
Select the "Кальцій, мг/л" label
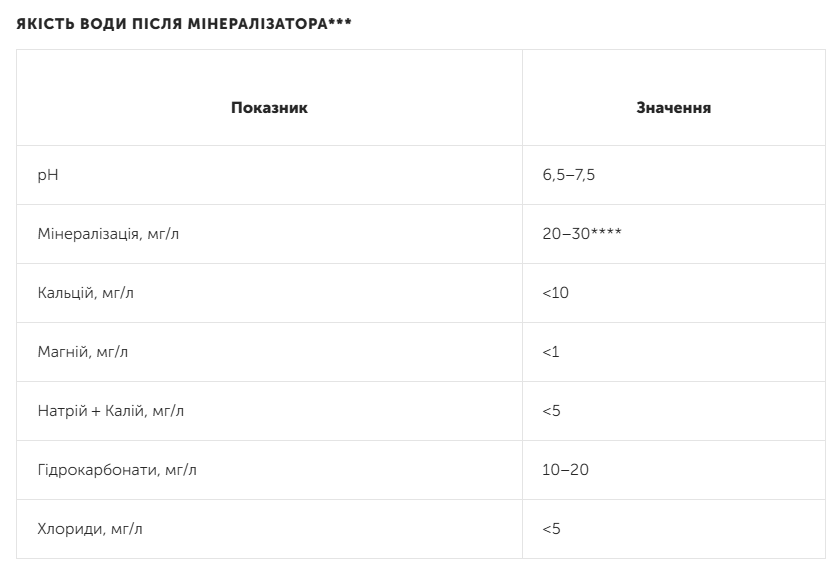point(84,293)
